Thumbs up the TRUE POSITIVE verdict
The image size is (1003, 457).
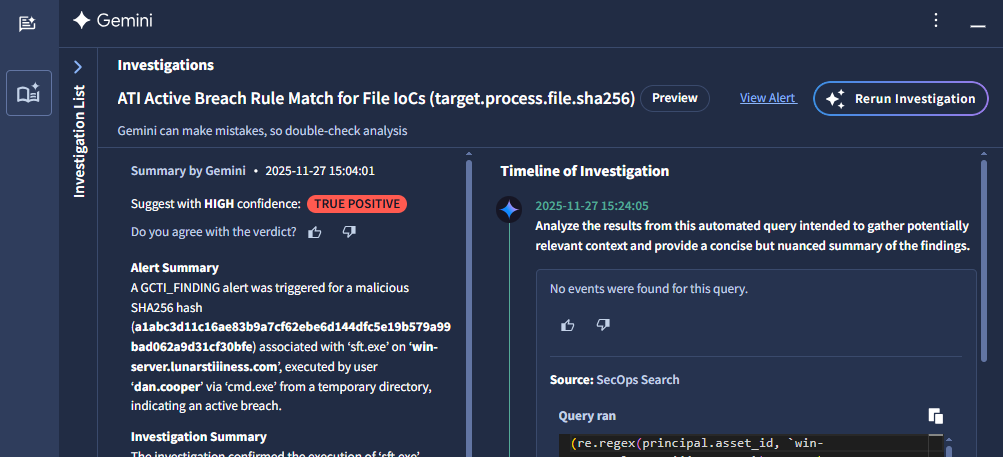(315, 232)
